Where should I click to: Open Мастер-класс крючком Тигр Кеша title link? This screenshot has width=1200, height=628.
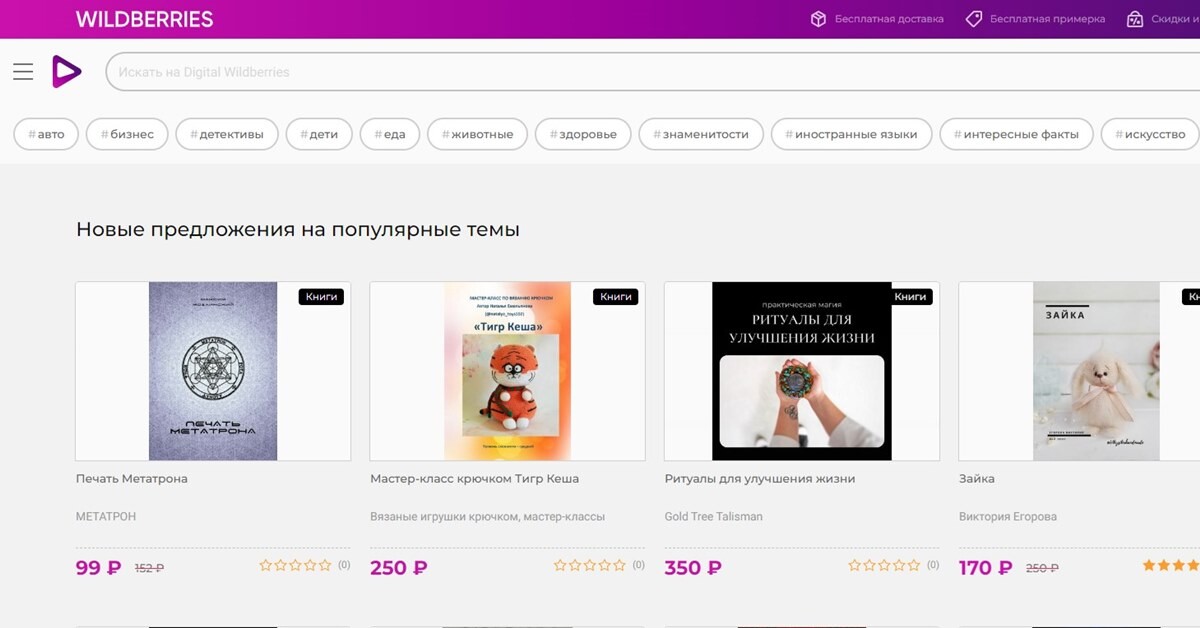[x=474, y=479]
